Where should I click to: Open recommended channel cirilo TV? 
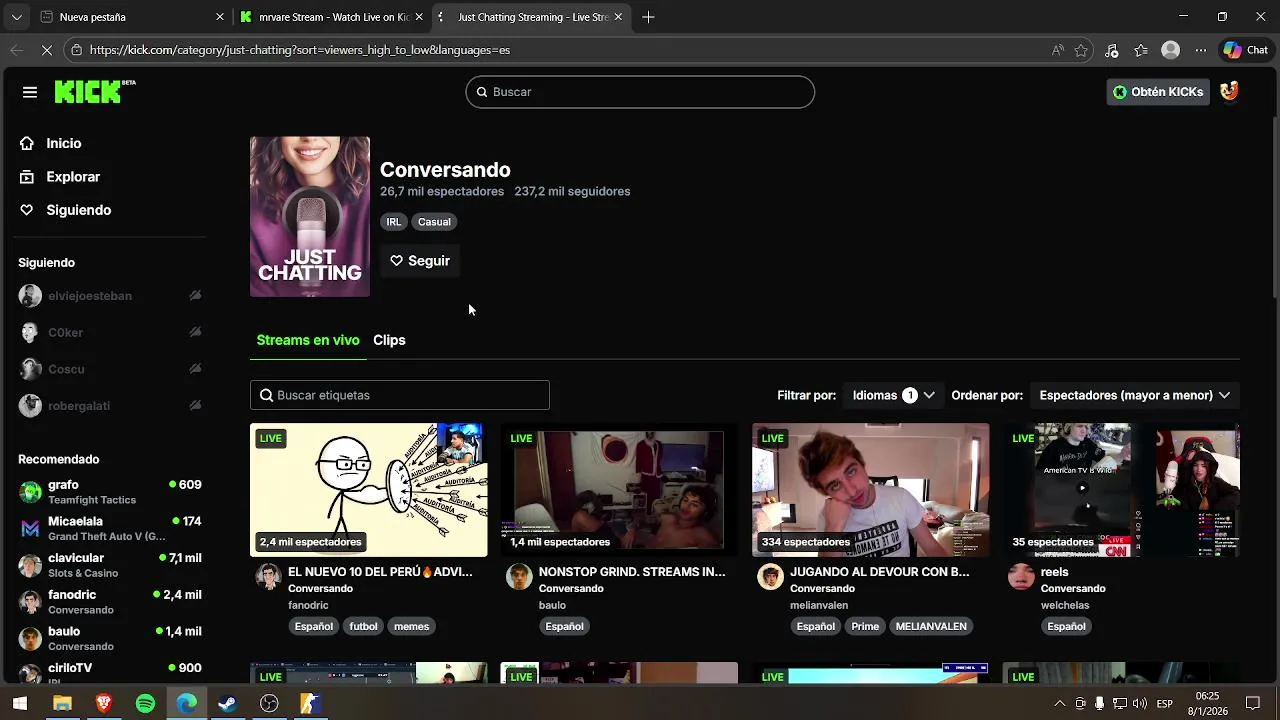click(110, 672)
